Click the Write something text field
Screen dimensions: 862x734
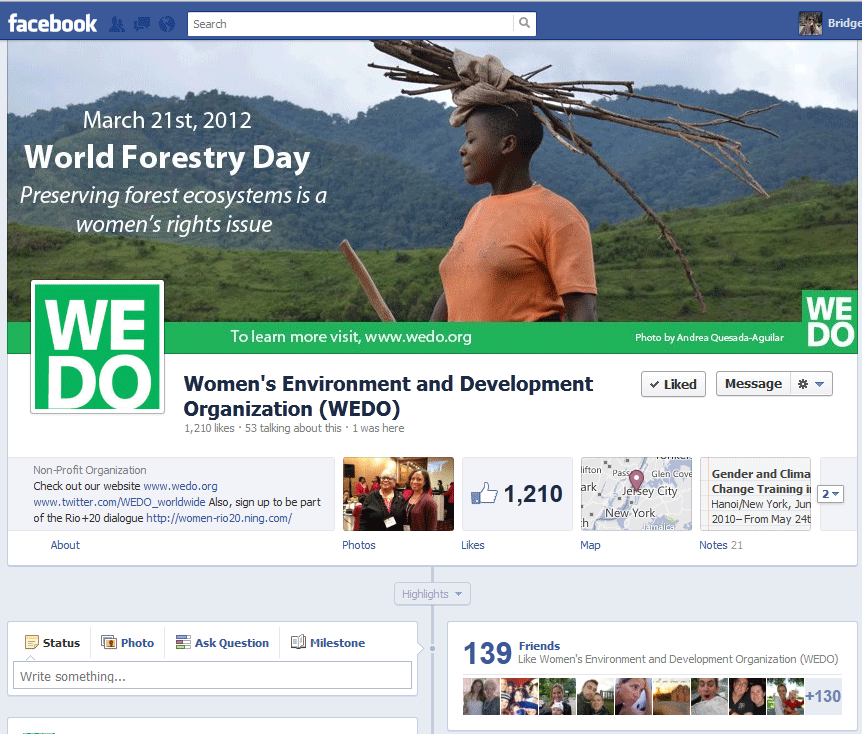click(x=212, y=676)
